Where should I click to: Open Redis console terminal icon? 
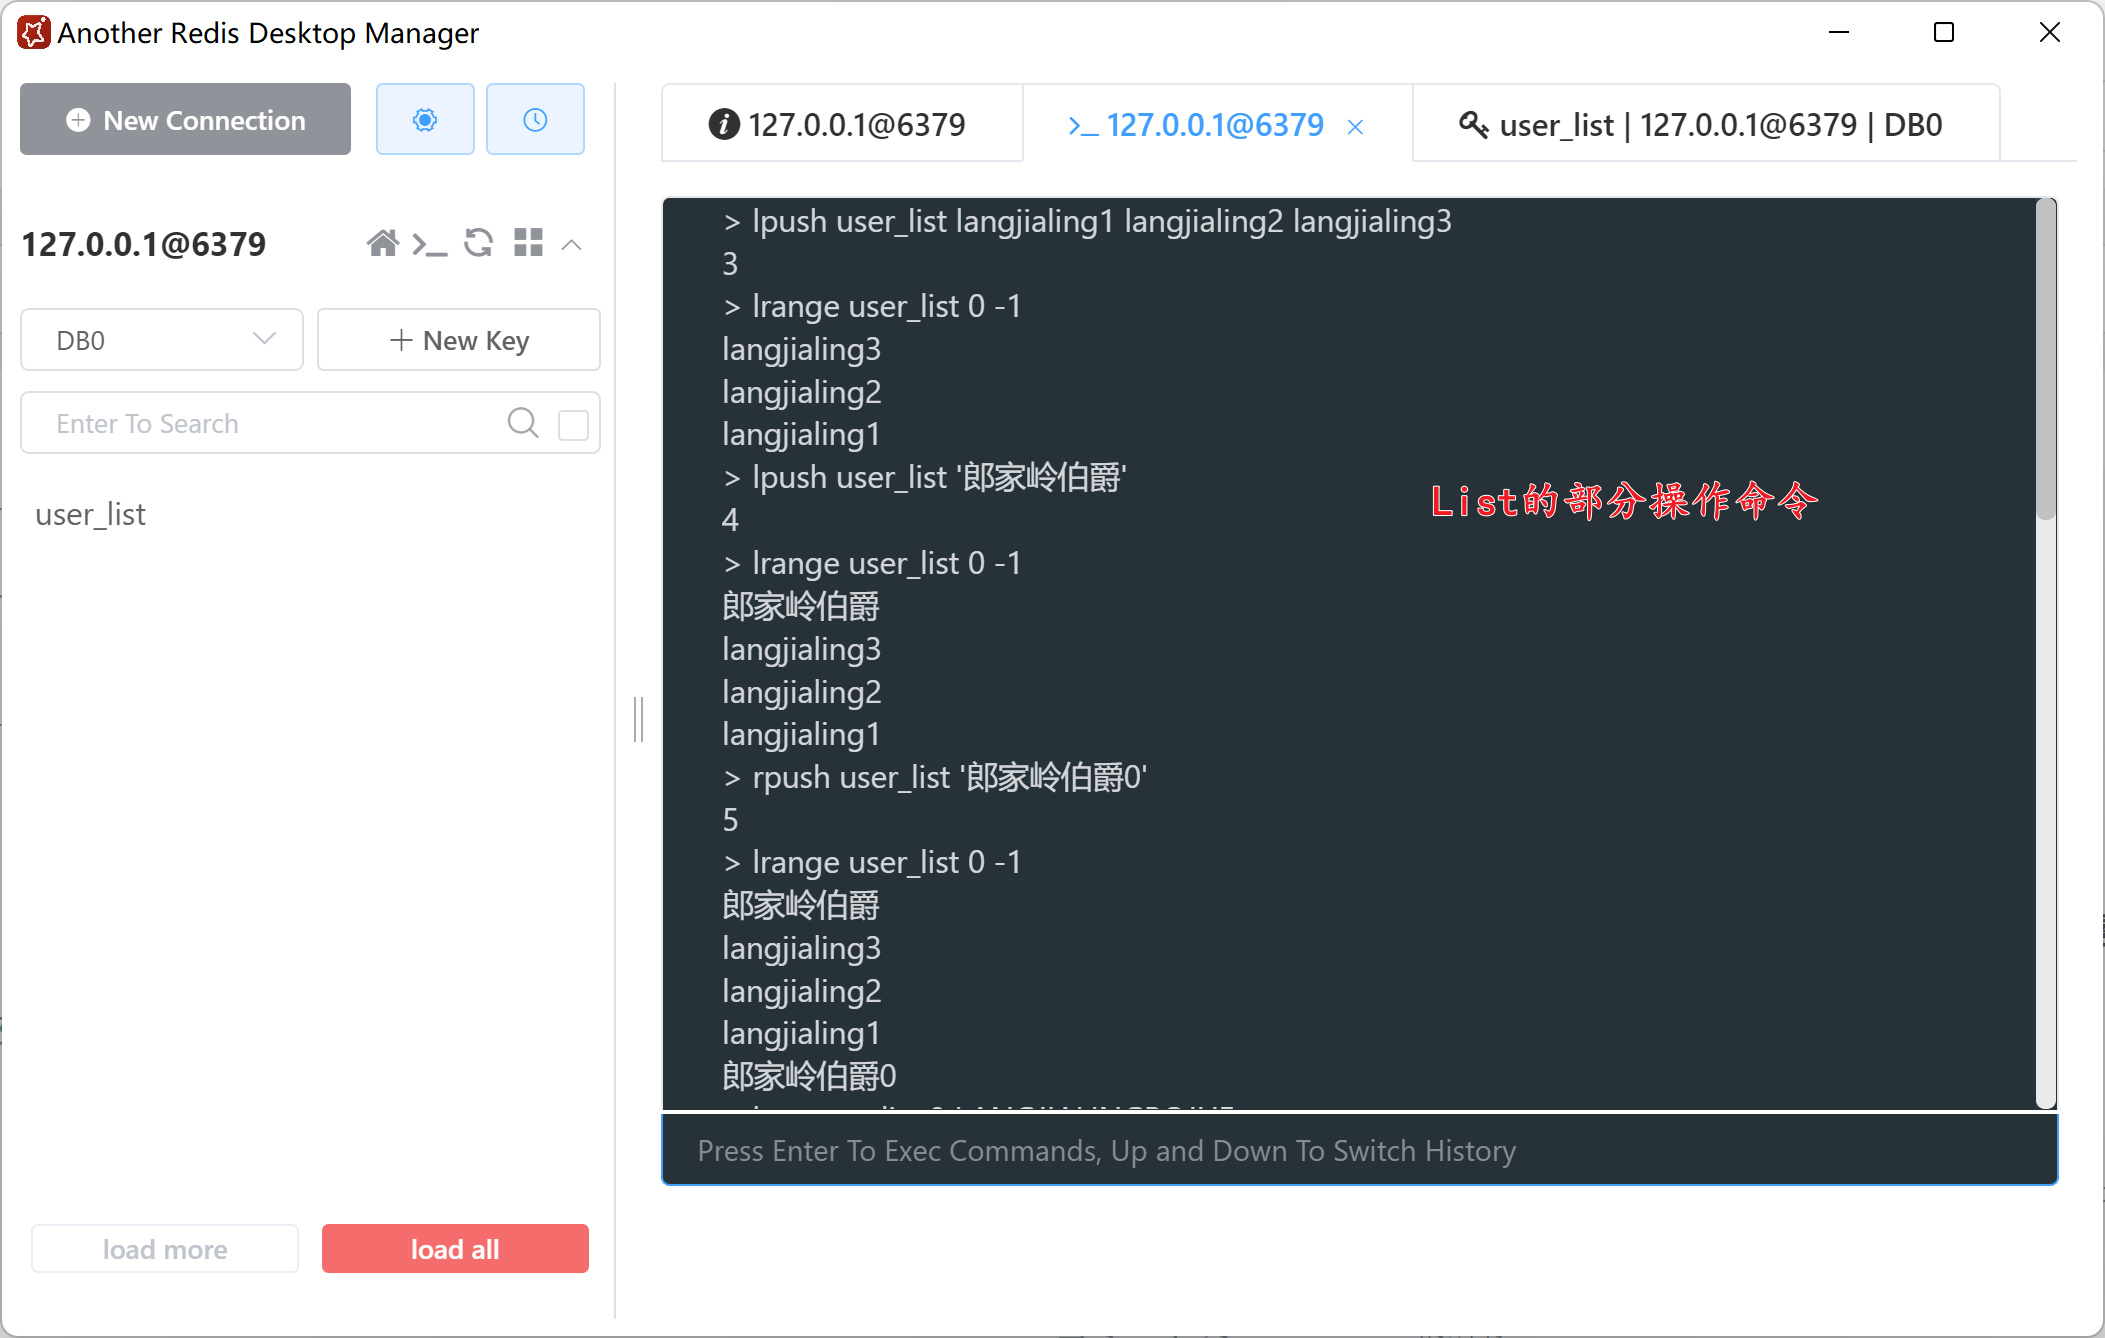pyautogui.click(x=430, y=244)
